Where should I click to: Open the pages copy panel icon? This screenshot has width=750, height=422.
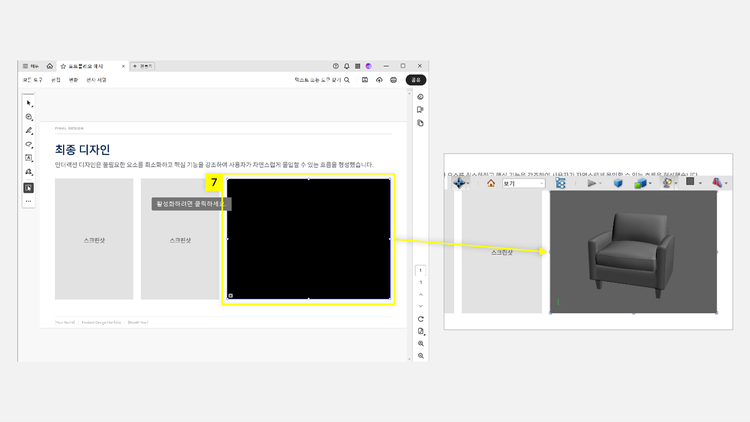[x=420, y=123]
